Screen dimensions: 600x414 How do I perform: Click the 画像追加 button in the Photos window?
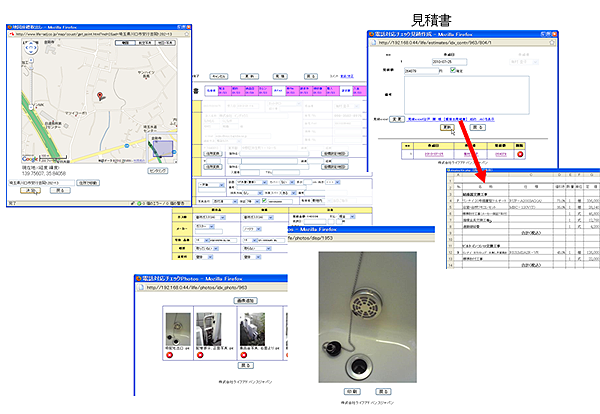pos(246,301)
